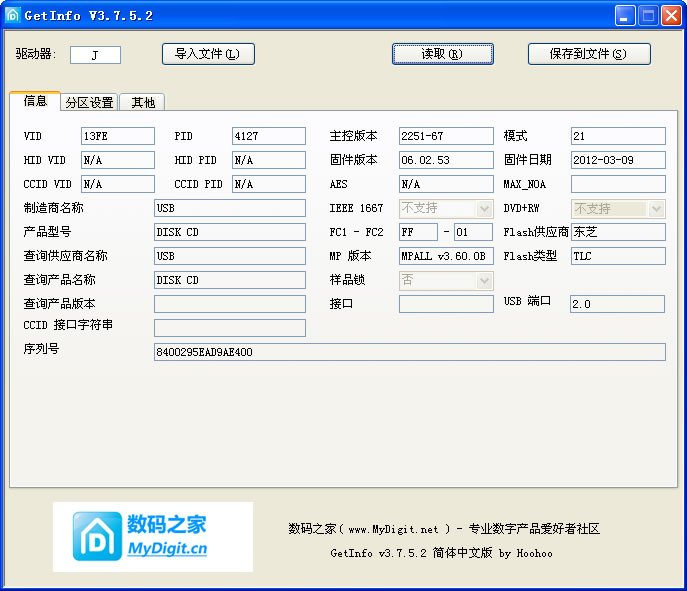687x591 pixels.
Task: Maximize the GetInfo window
Action: click(x=648, y=16)
